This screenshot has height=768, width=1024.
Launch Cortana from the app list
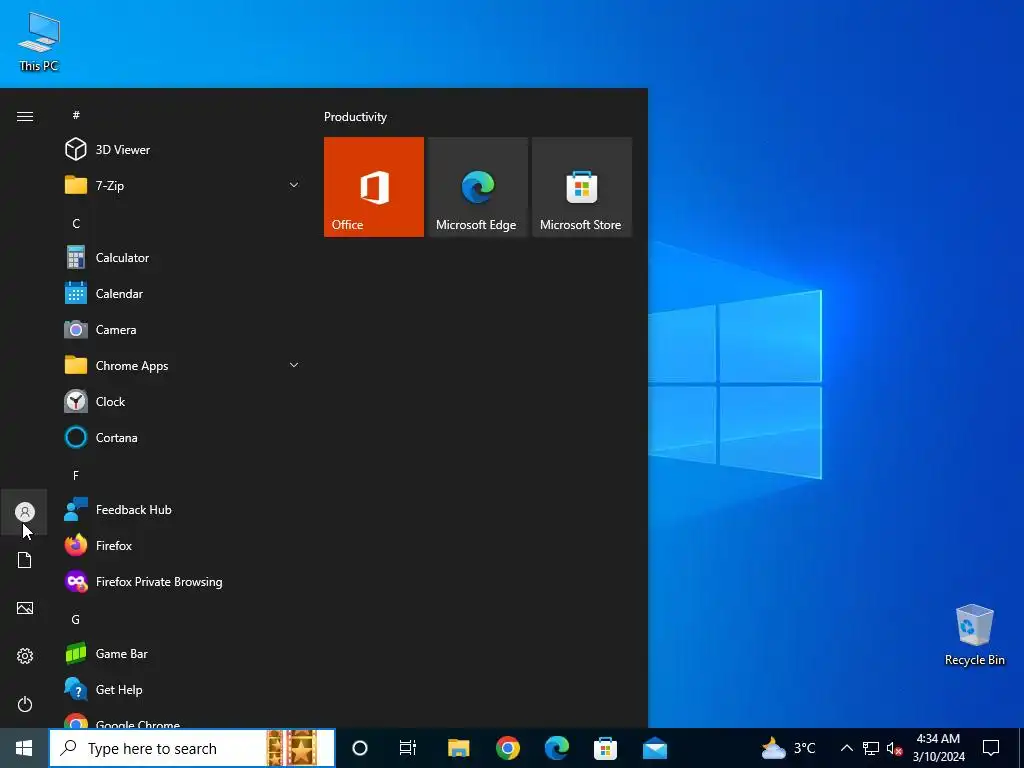(182, 438)
